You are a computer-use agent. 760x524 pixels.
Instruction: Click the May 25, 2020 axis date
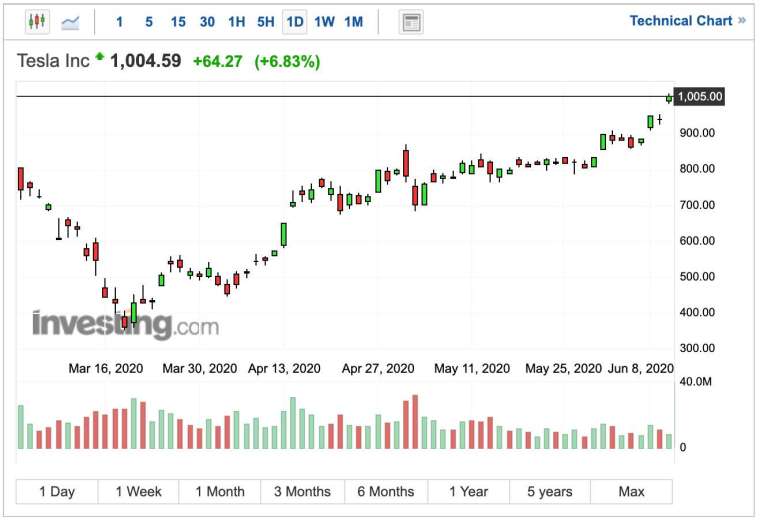pyautogui.click(x=564, y=368)
